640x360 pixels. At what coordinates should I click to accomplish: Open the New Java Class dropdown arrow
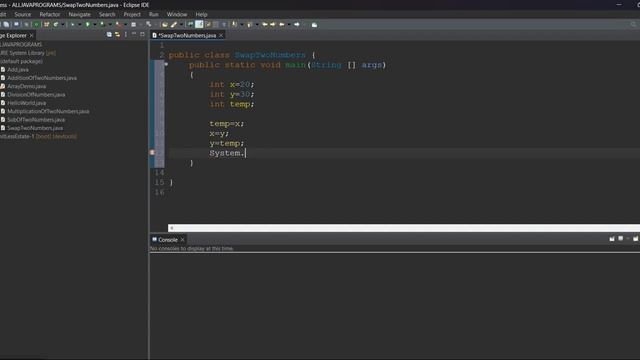(62, 24)
